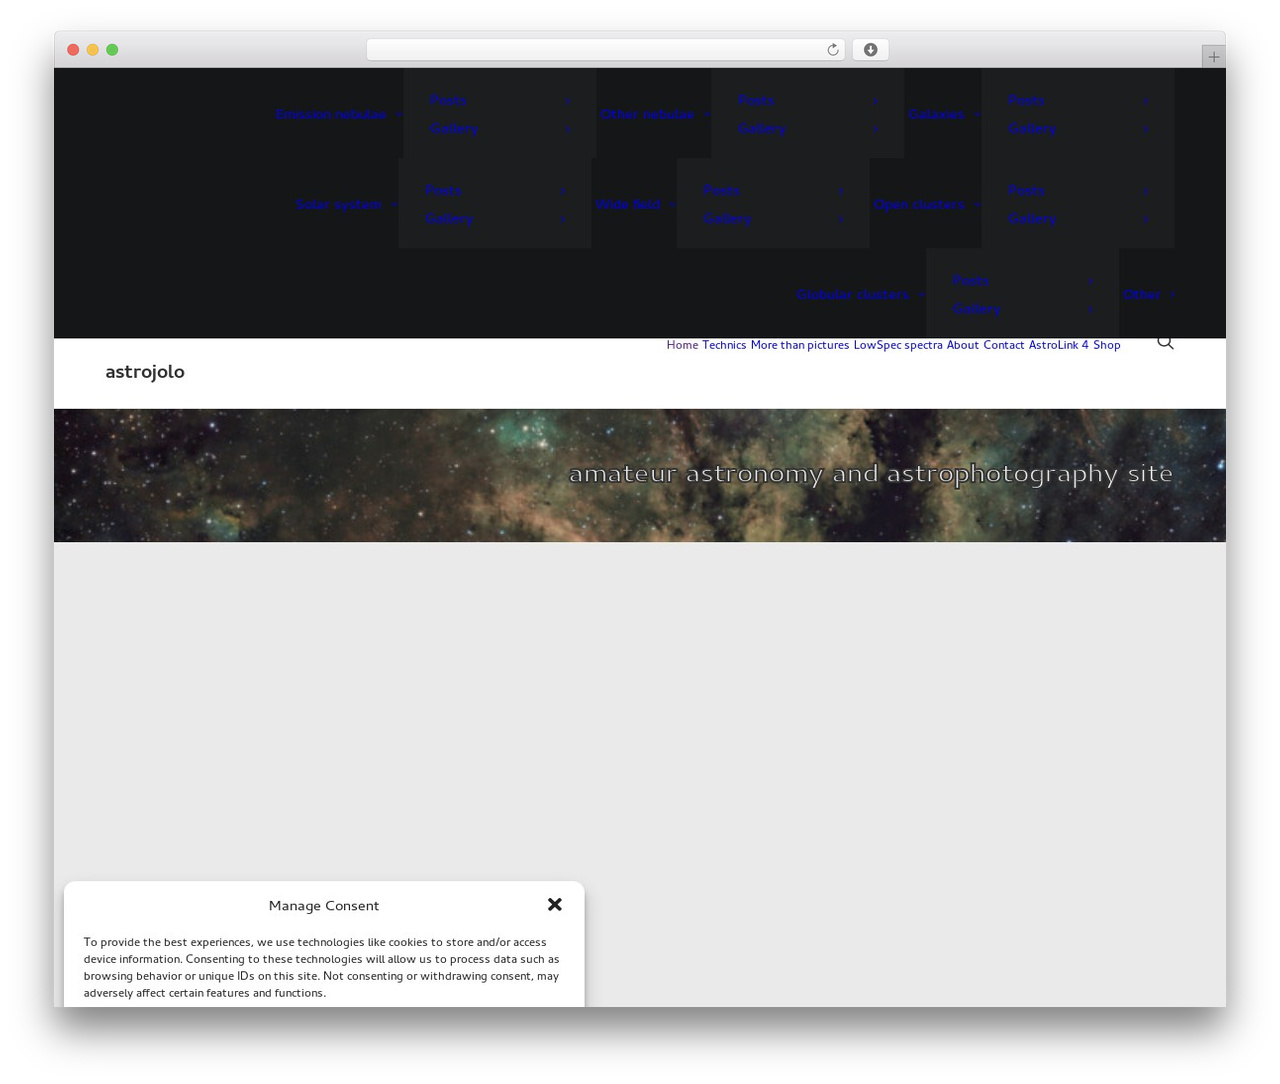The height and width of the screenshot is (1084, 1280).
Task: Open Gallery under Emission nebulae
Action: [454, 128]
